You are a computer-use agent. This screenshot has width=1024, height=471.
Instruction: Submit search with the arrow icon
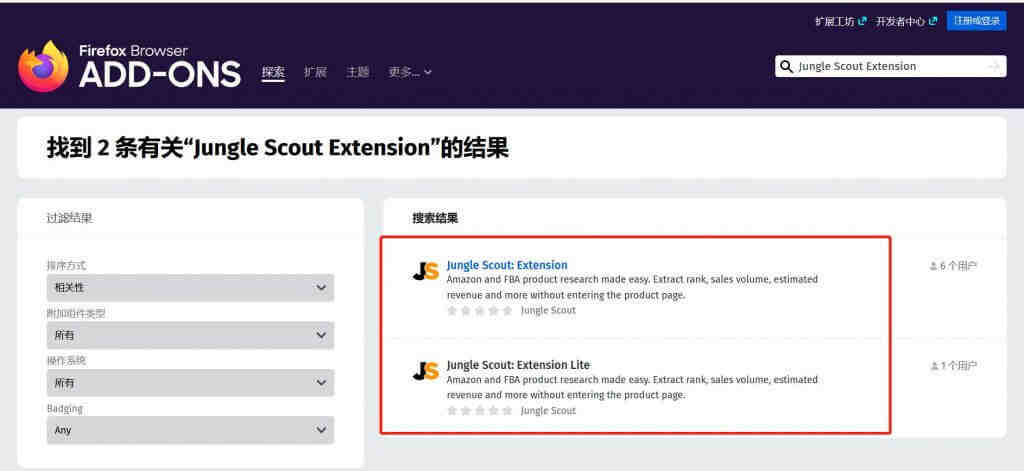[x=994, y=67]
